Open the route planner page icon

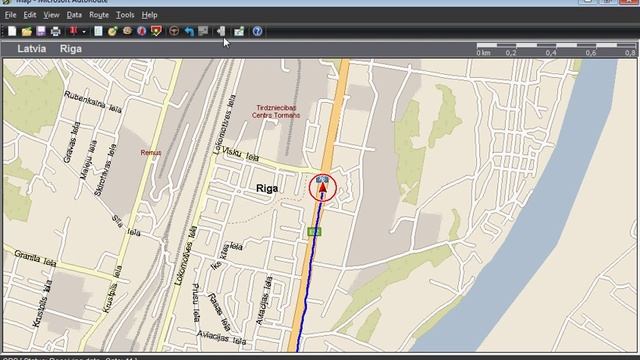click(x=98, y=31)
